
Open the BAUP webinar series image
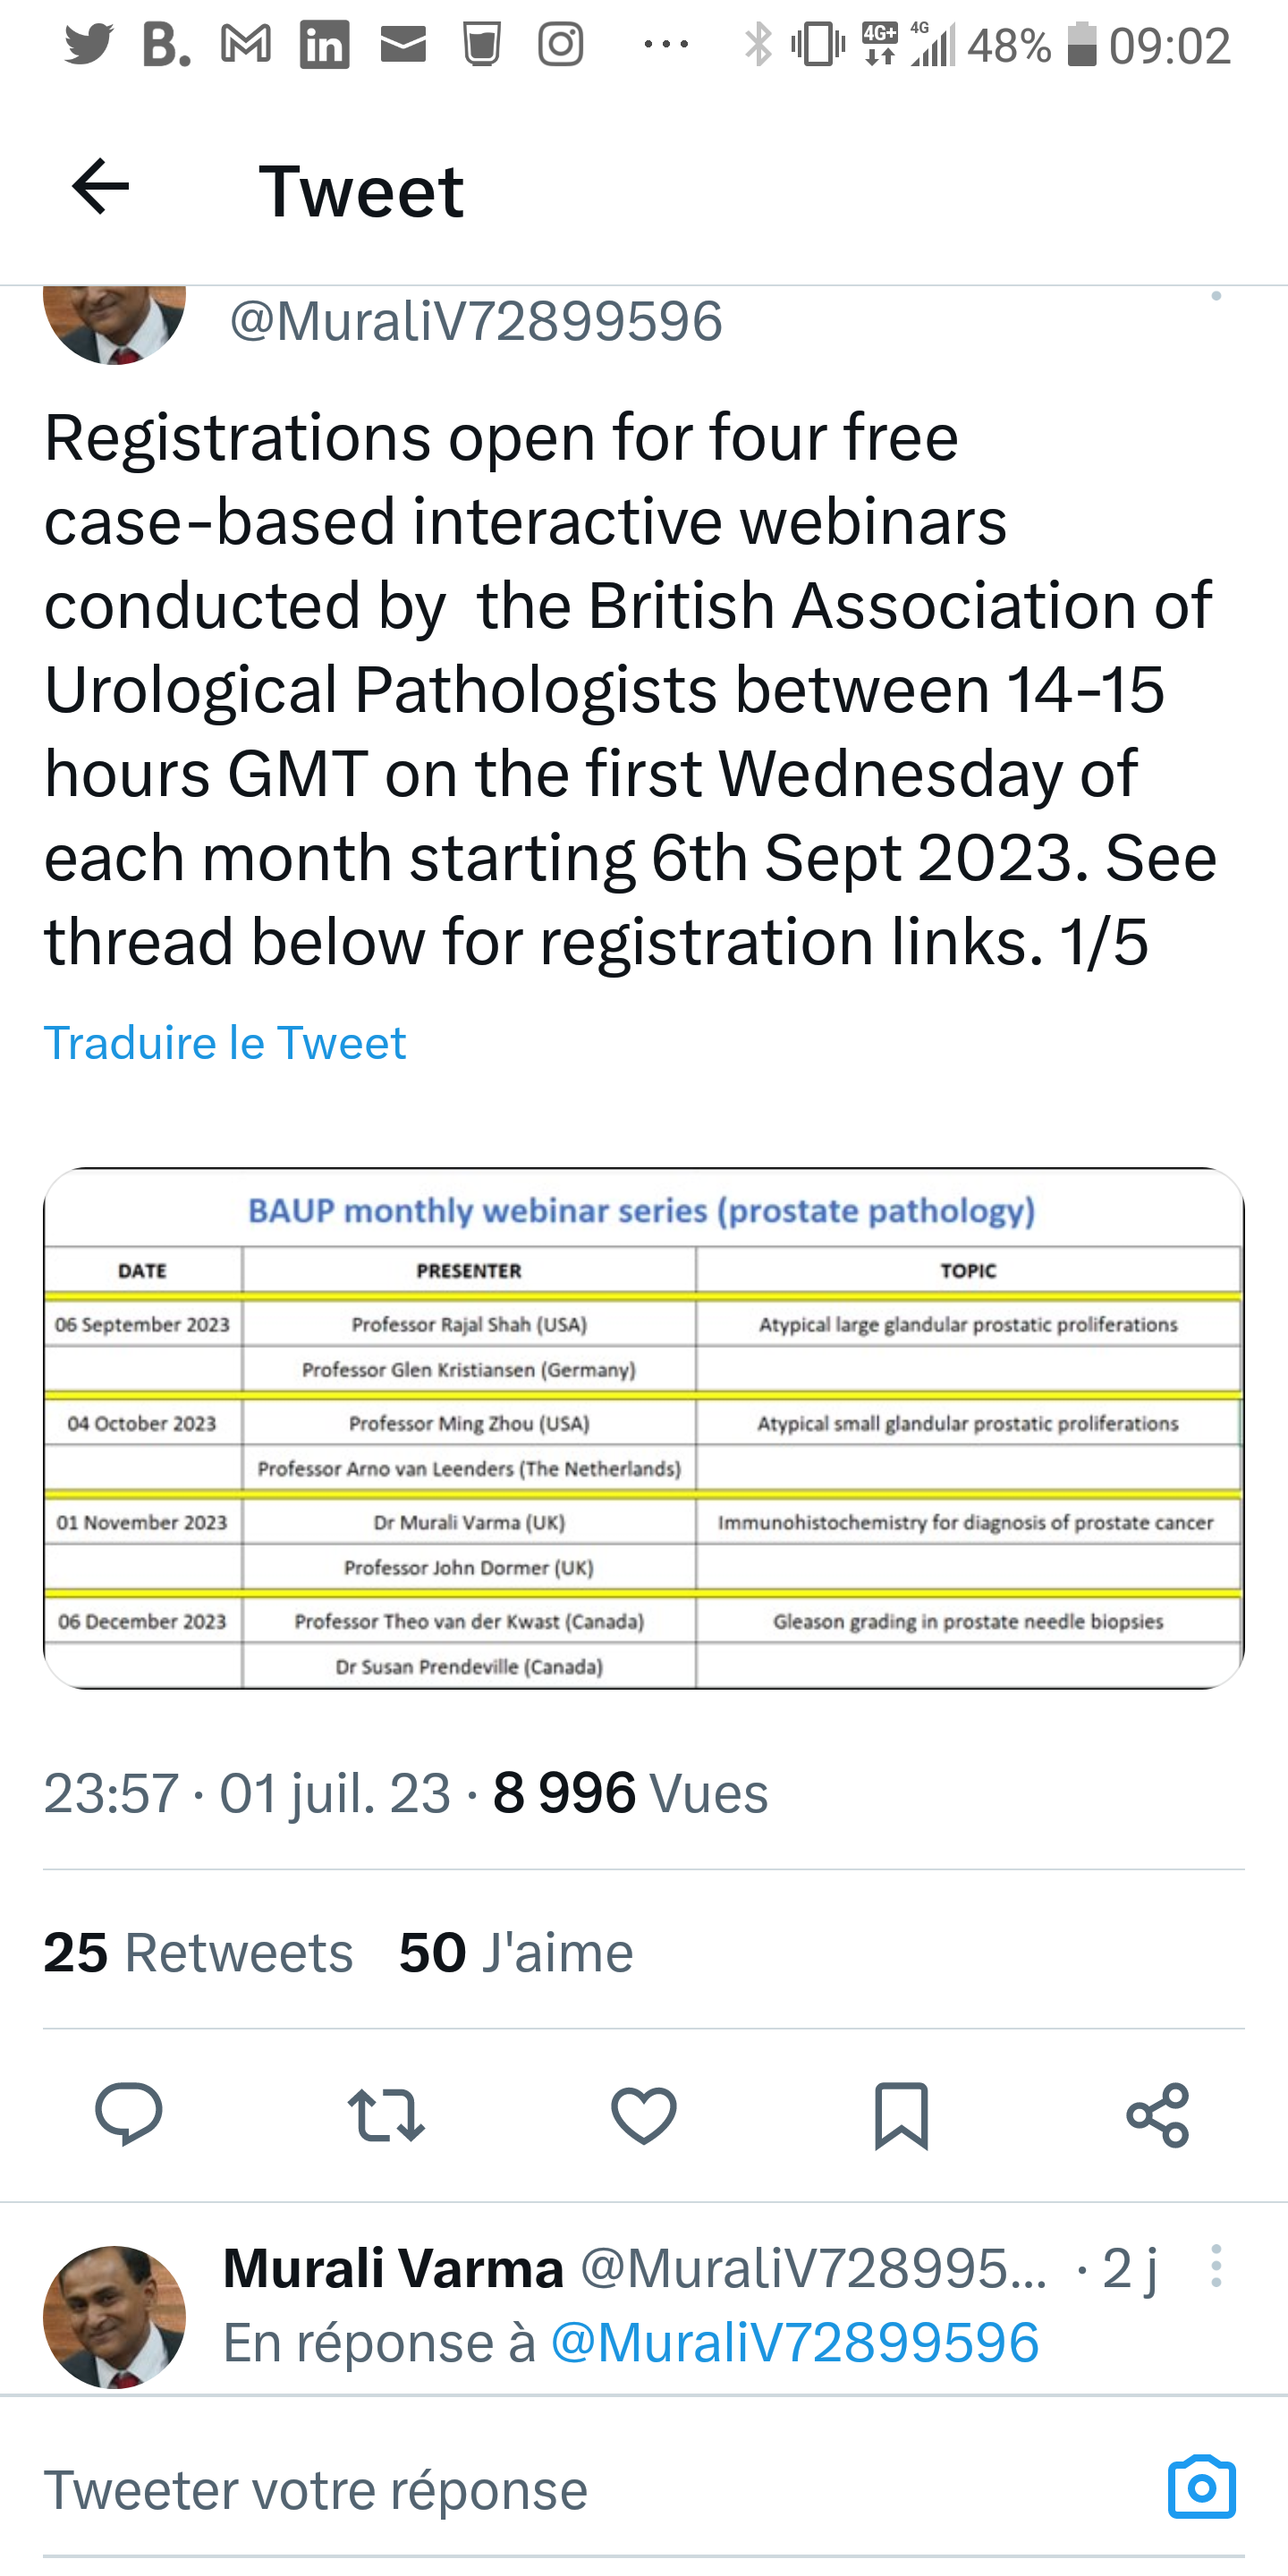click(644, 1428)
